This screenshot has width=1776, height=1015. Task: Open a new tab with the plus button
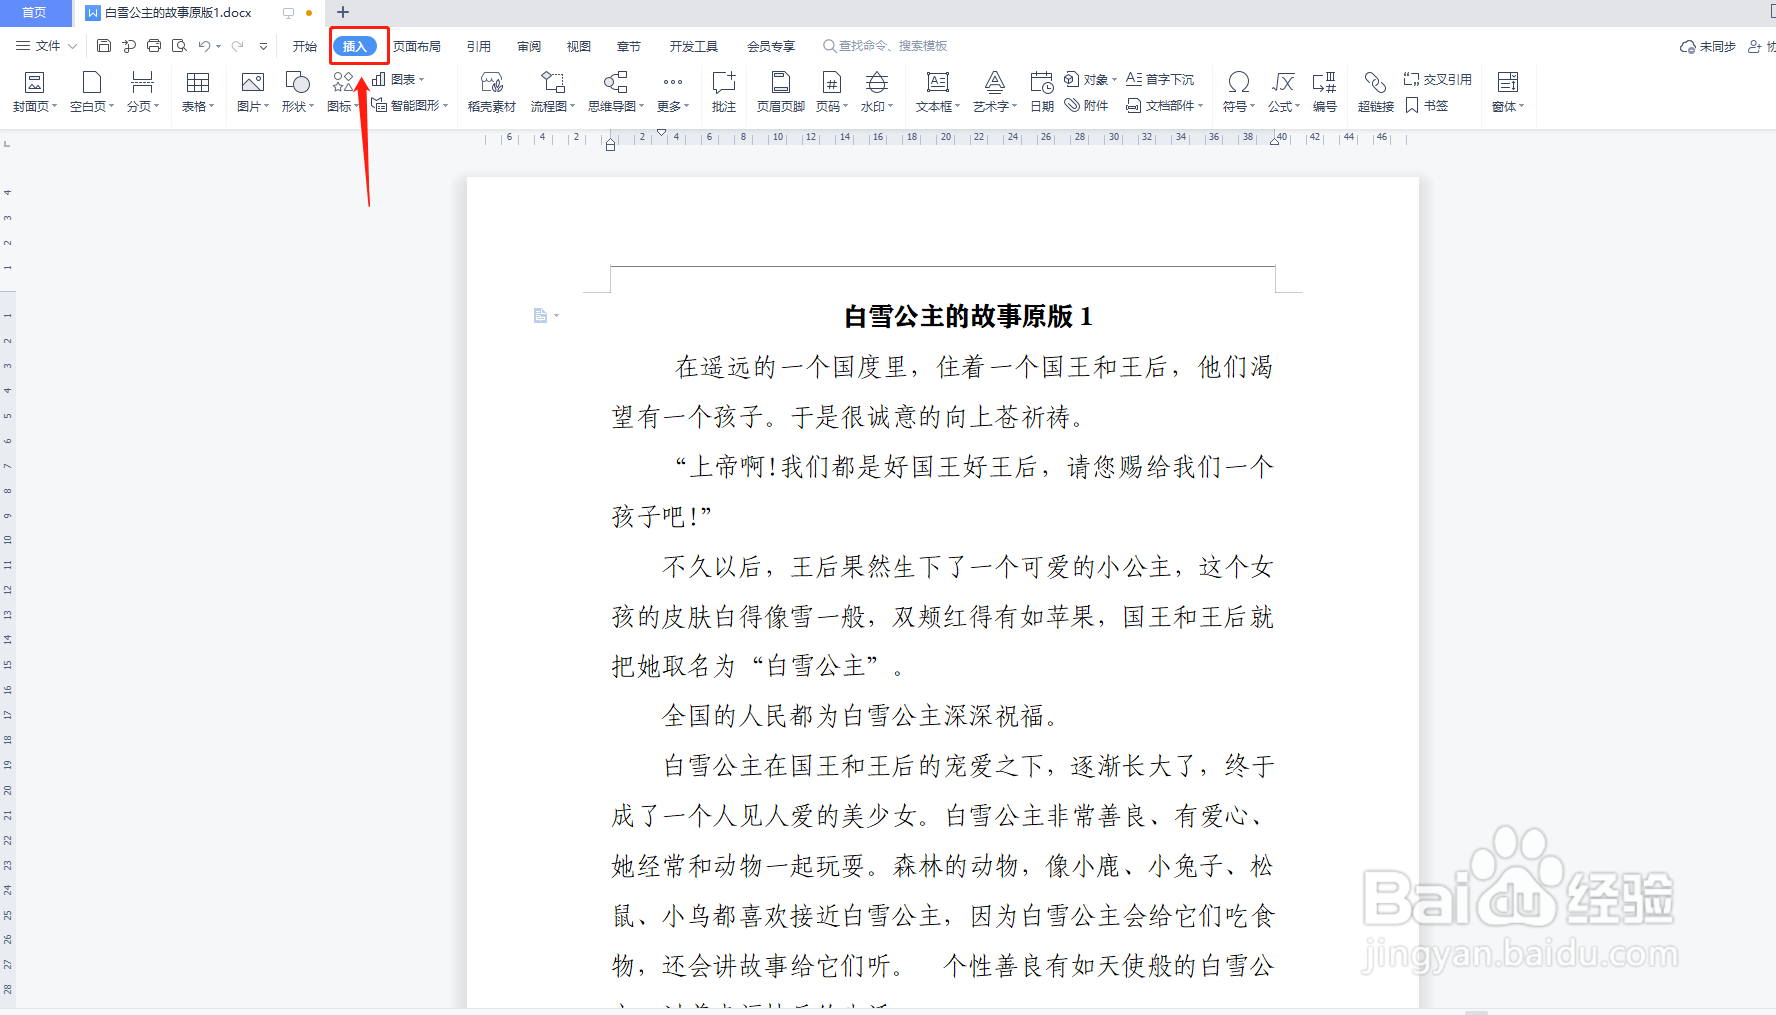(343, 13)
